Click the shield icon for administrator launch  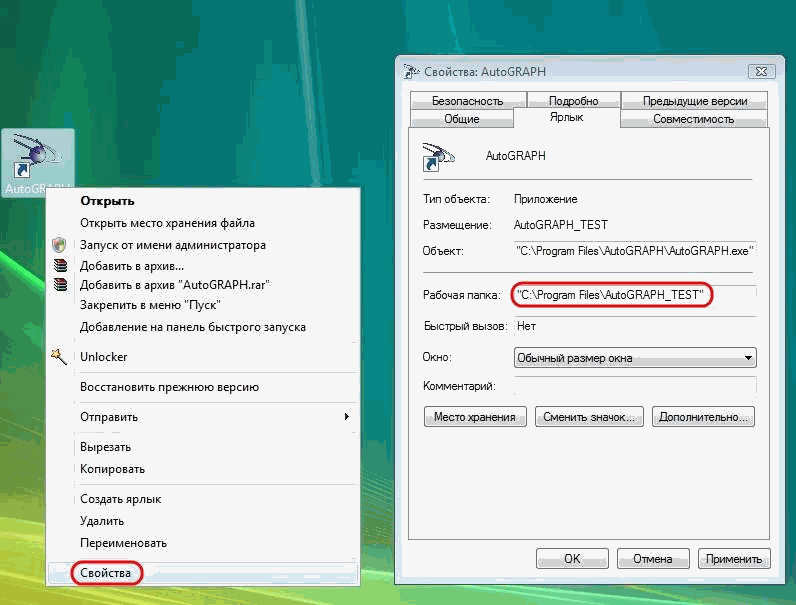(60, 245)
